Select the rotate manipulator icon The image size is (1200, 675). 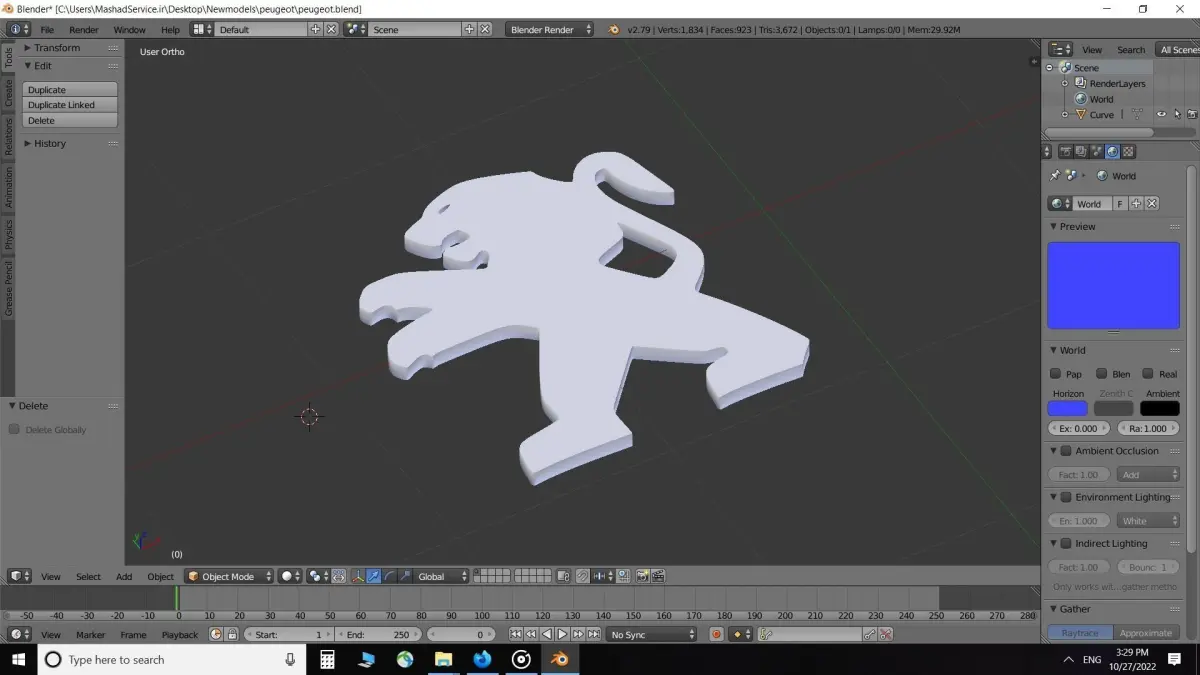(x=388, y=576)
